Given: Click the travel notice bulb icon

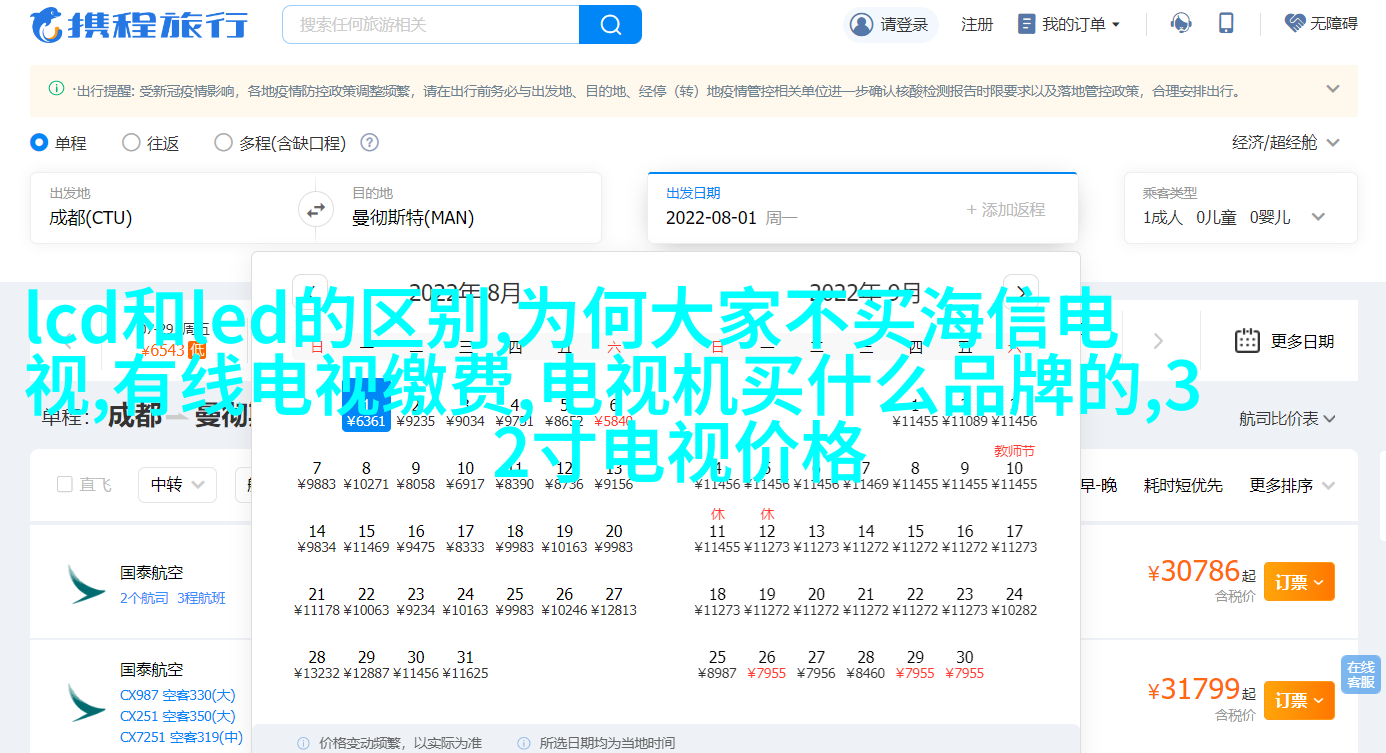Looking at the screenshot, I should (57, 89).
